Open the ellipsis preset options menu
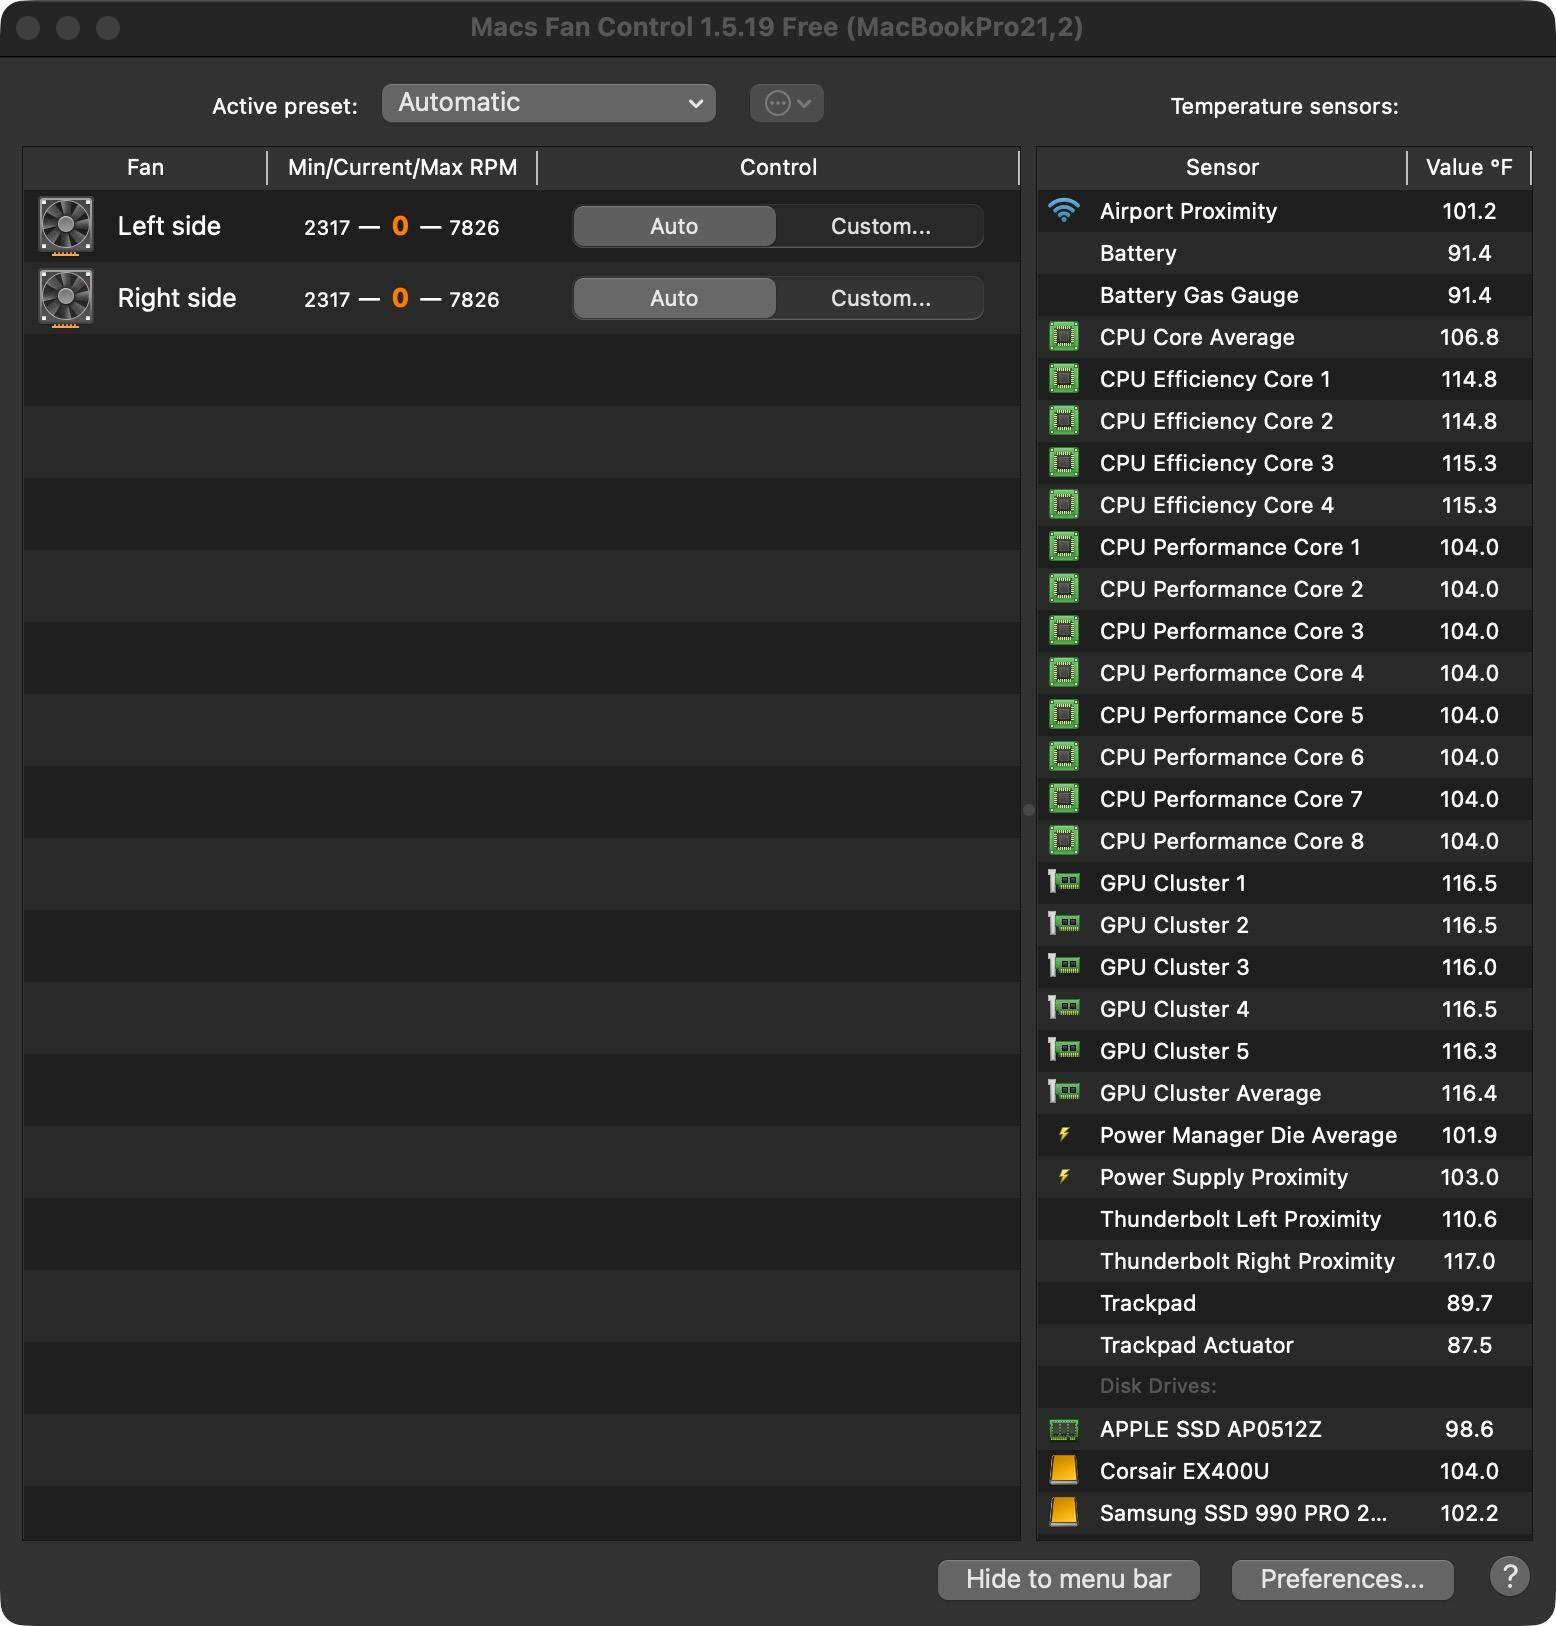The height and width of the screenshot is (1626, 1556). (x=787, y=103)
